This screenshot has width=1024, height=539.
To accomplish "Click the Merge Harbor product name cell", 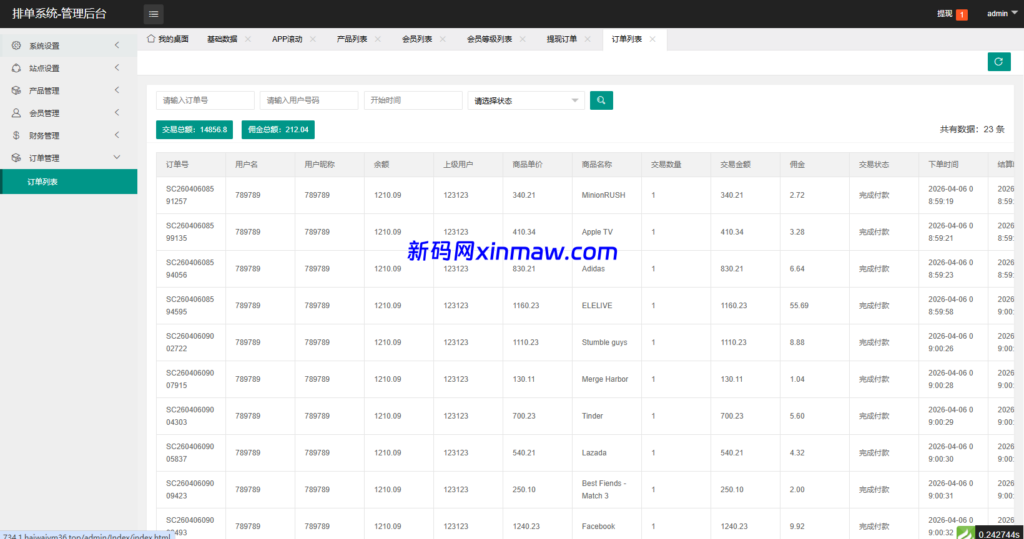I will point(605,379).
